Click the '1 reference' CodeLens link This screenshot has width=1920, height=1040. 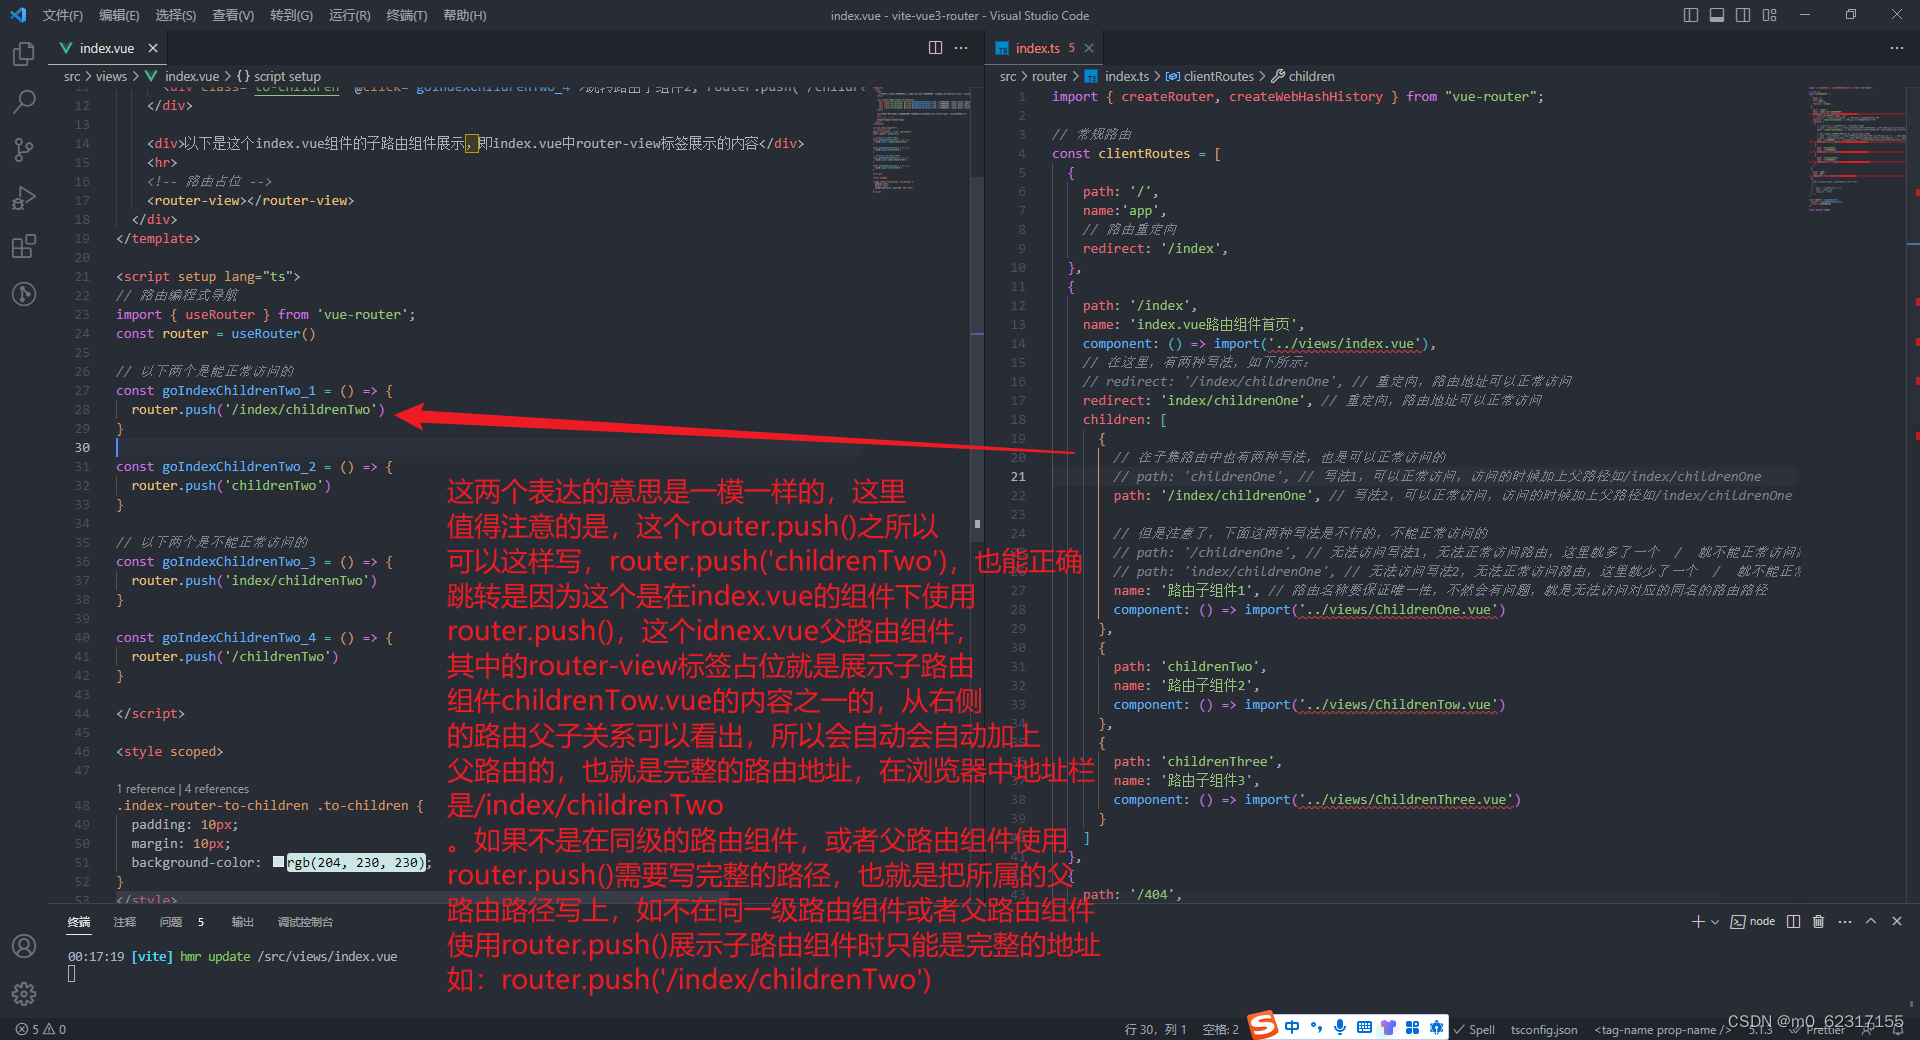146,789
